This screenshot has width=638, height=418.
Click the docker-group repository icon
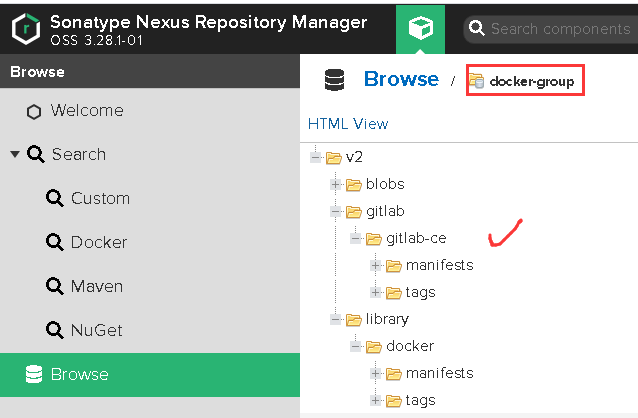(477, 81)
